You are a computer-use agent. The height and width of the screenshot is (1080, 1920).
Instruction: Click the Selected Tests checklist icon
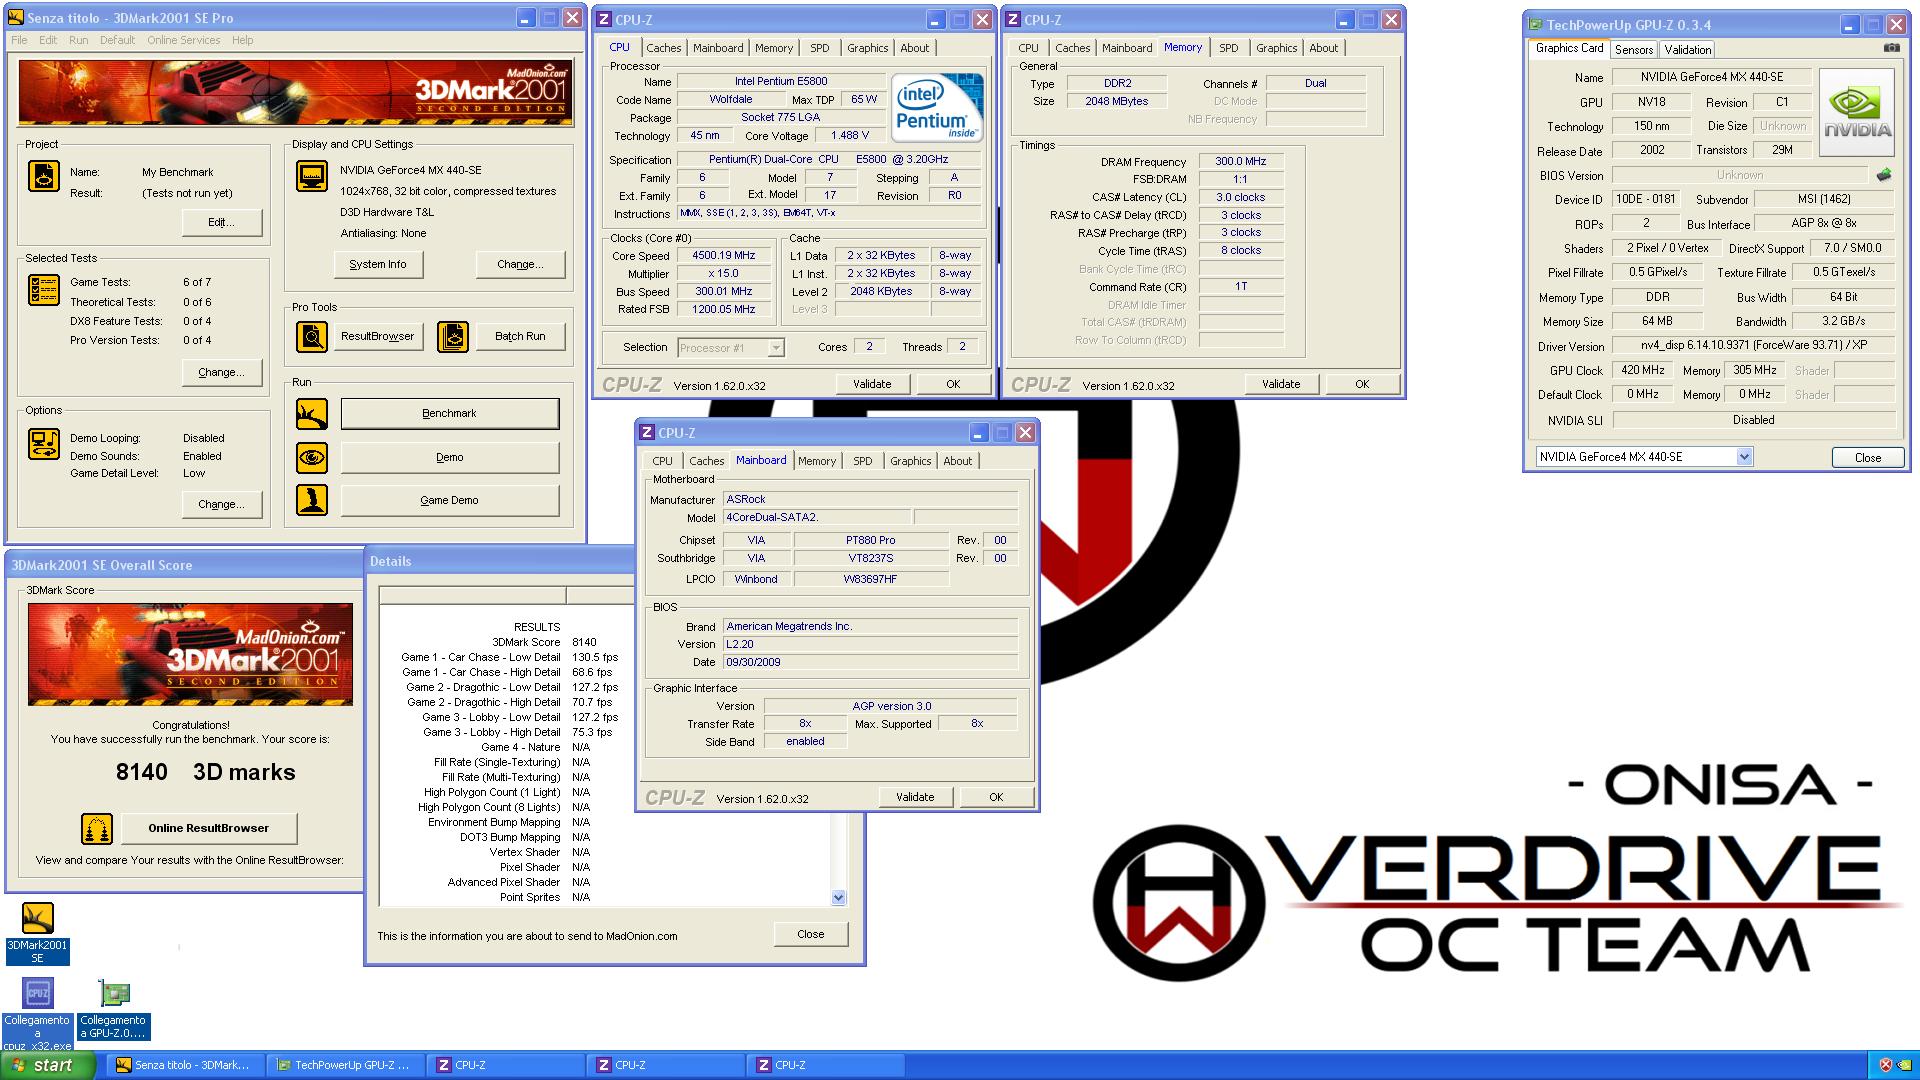click(x=44, y=290)
